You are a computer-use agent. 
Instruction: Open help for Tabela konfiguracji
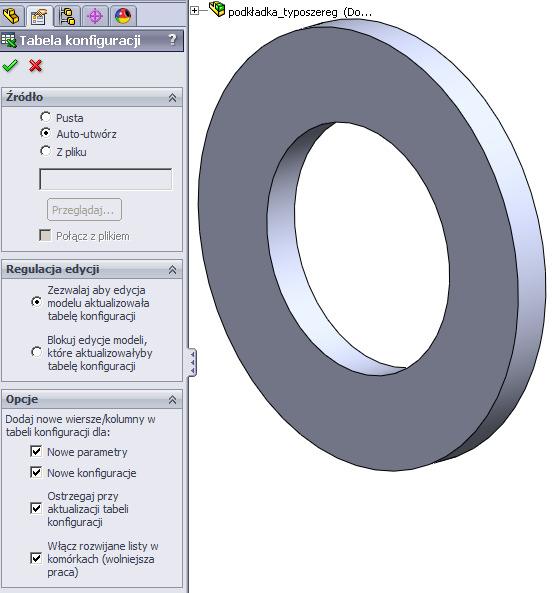[172, 39]
